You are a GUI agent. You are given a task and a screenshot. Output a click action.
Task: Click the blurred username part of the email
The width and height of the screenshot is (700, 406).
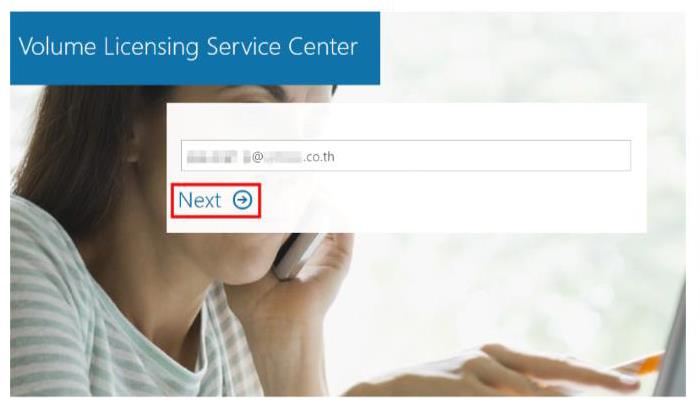click(x=218, y=157)
